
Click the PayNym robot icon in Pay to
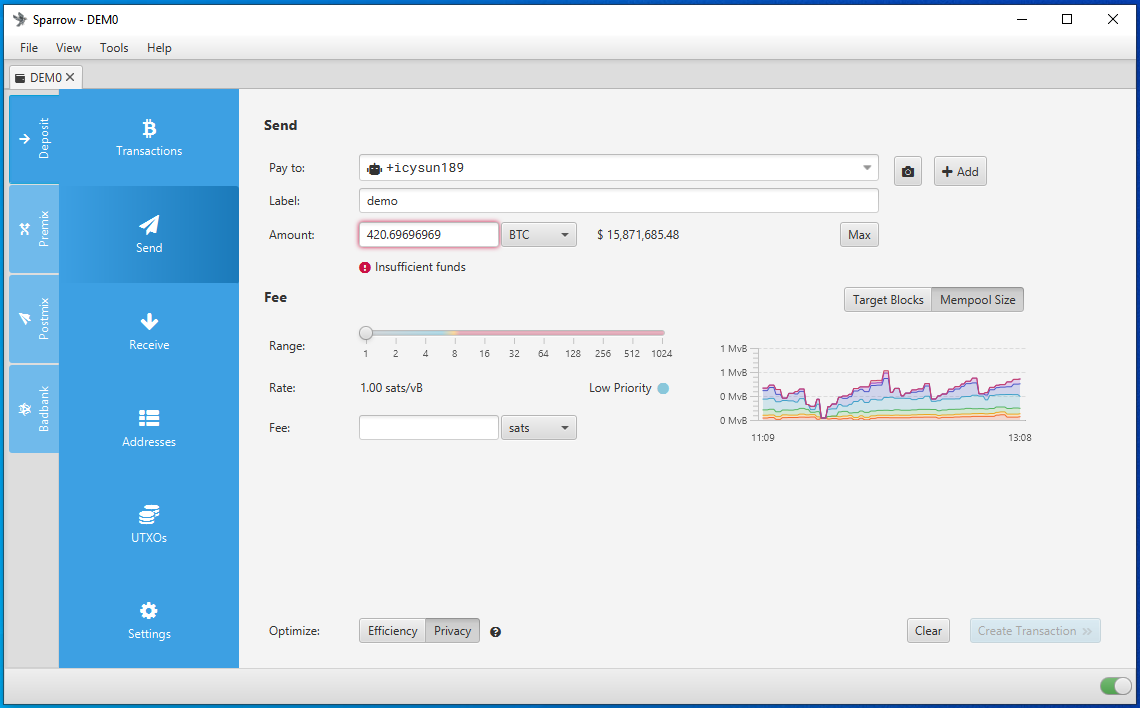pyautogui.click(x=375, y=168)
